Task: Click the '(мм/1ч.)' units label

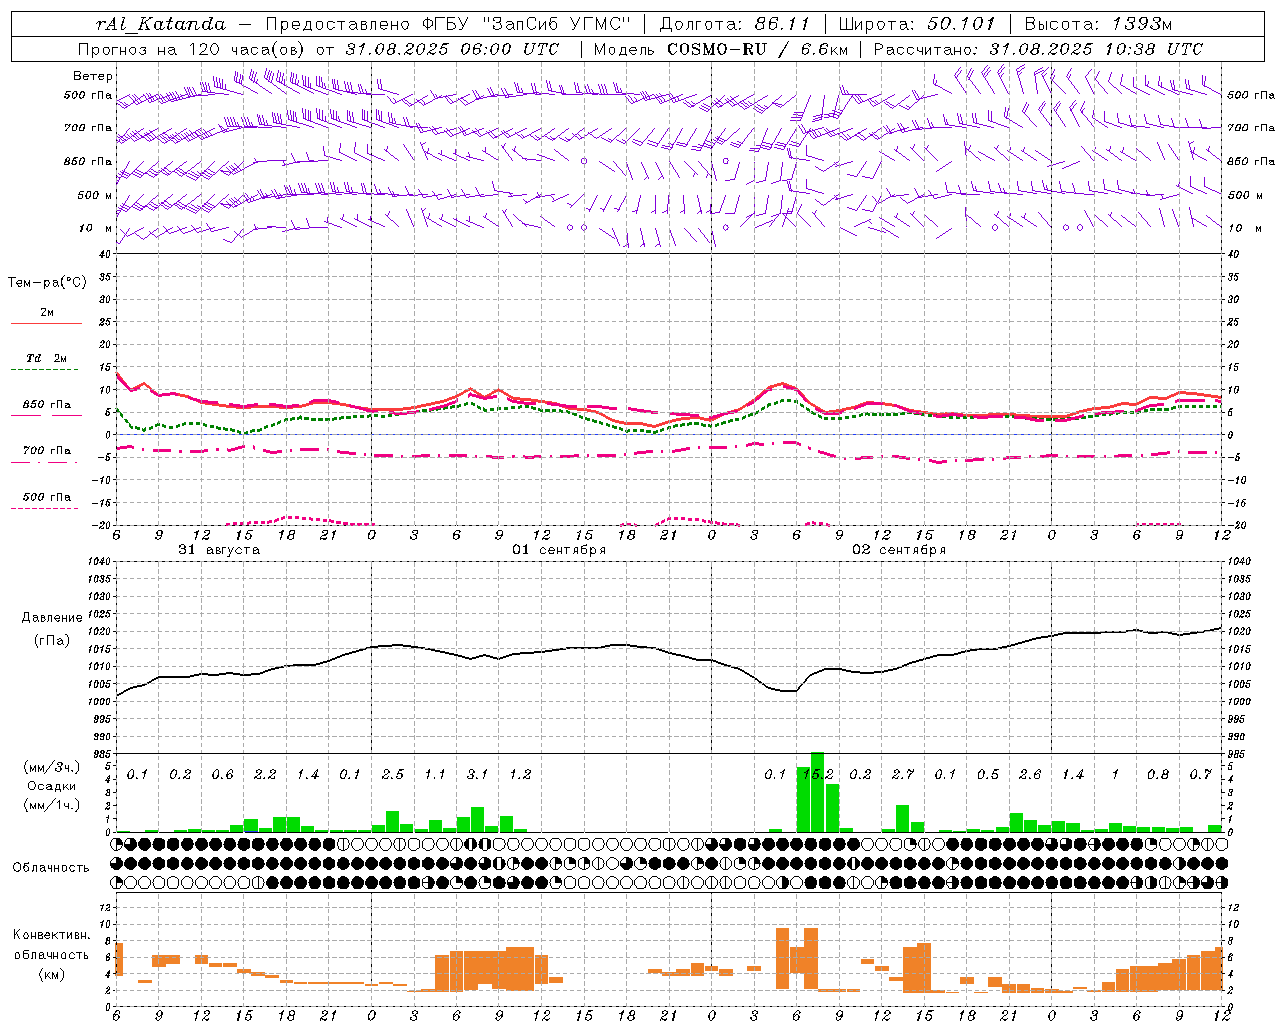Action: pyautogui.click(x=51, y=805)
